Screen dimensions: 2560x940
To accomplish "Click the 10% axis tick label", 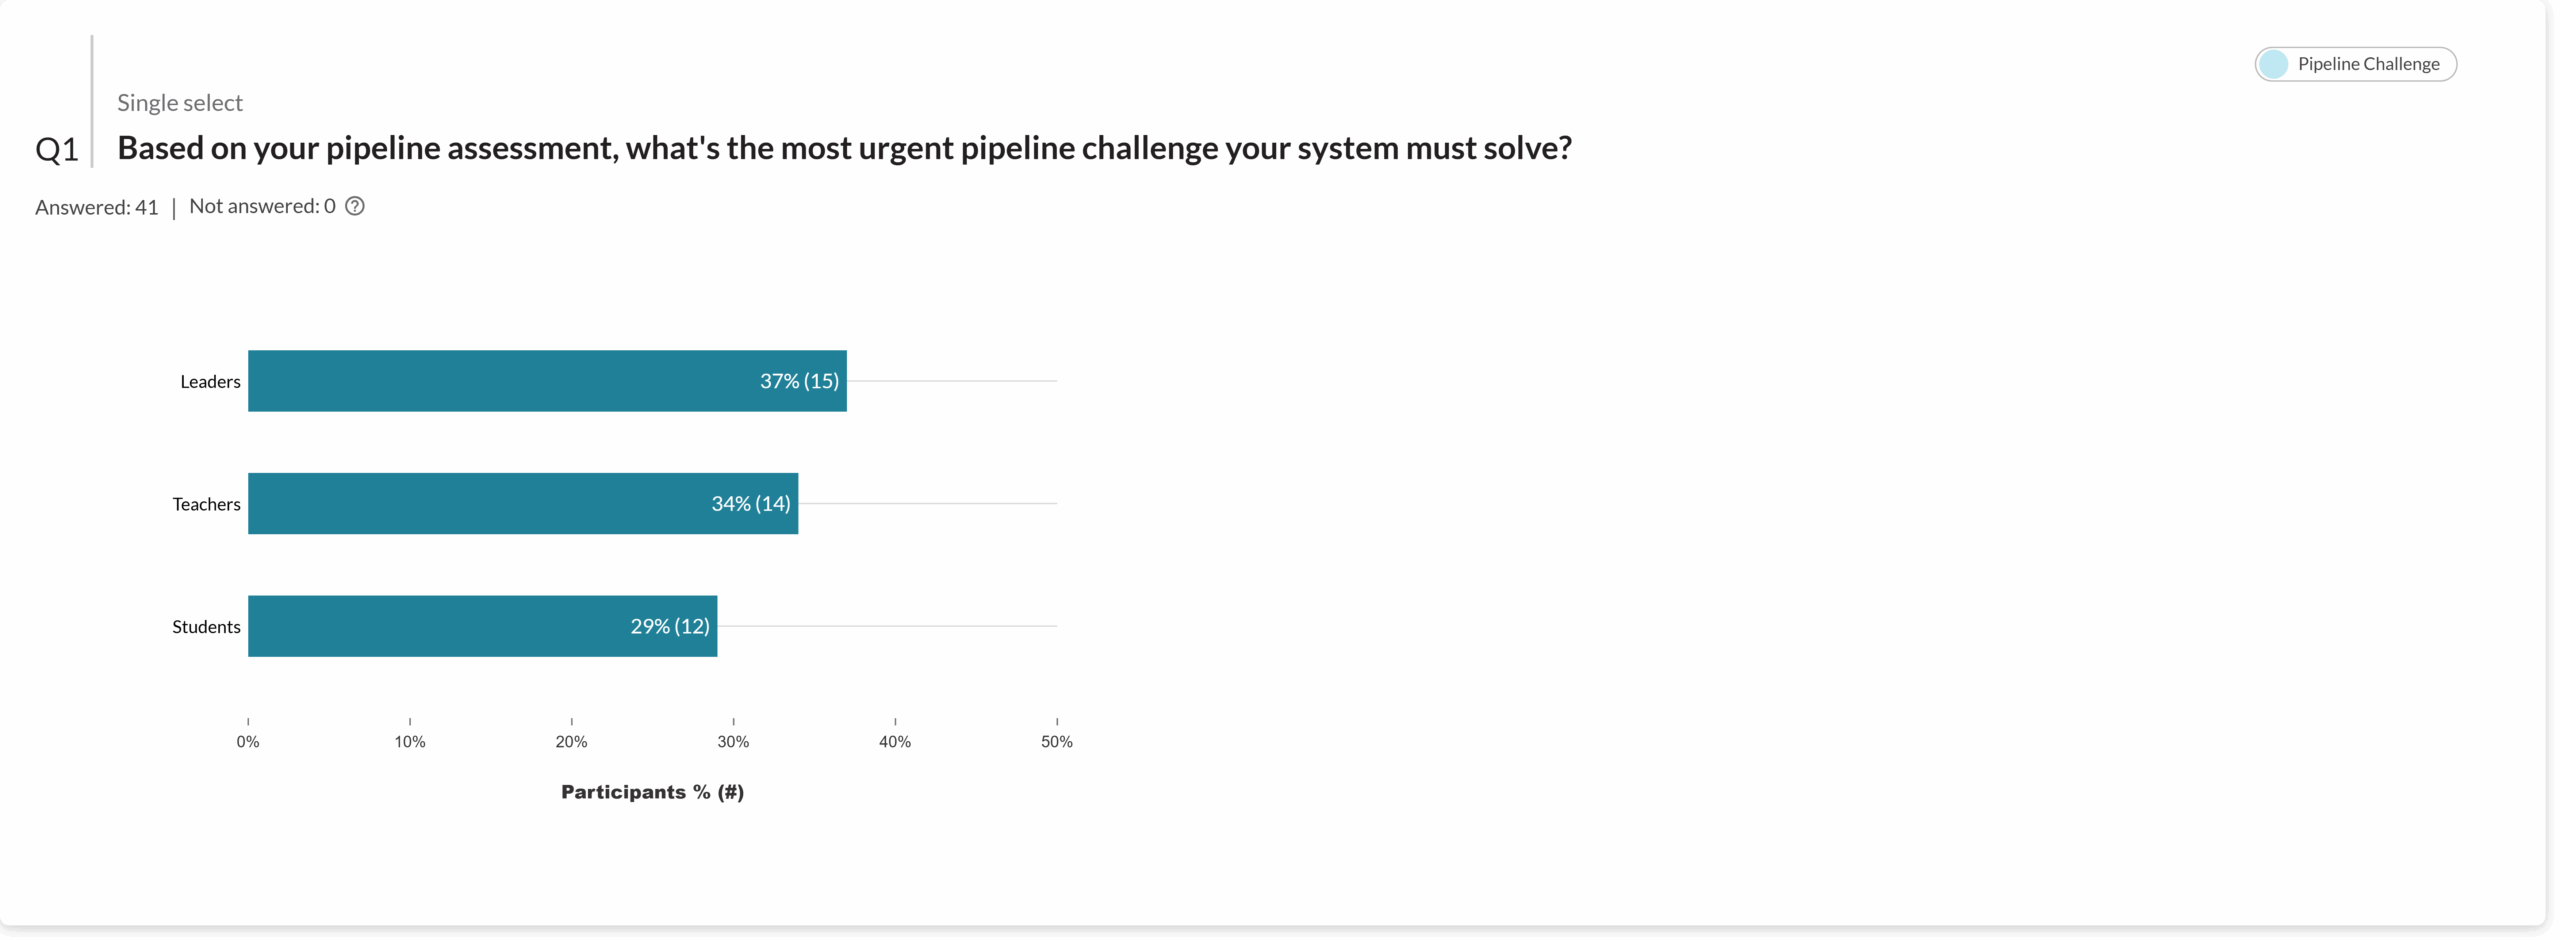I will [x=410, y=742].
